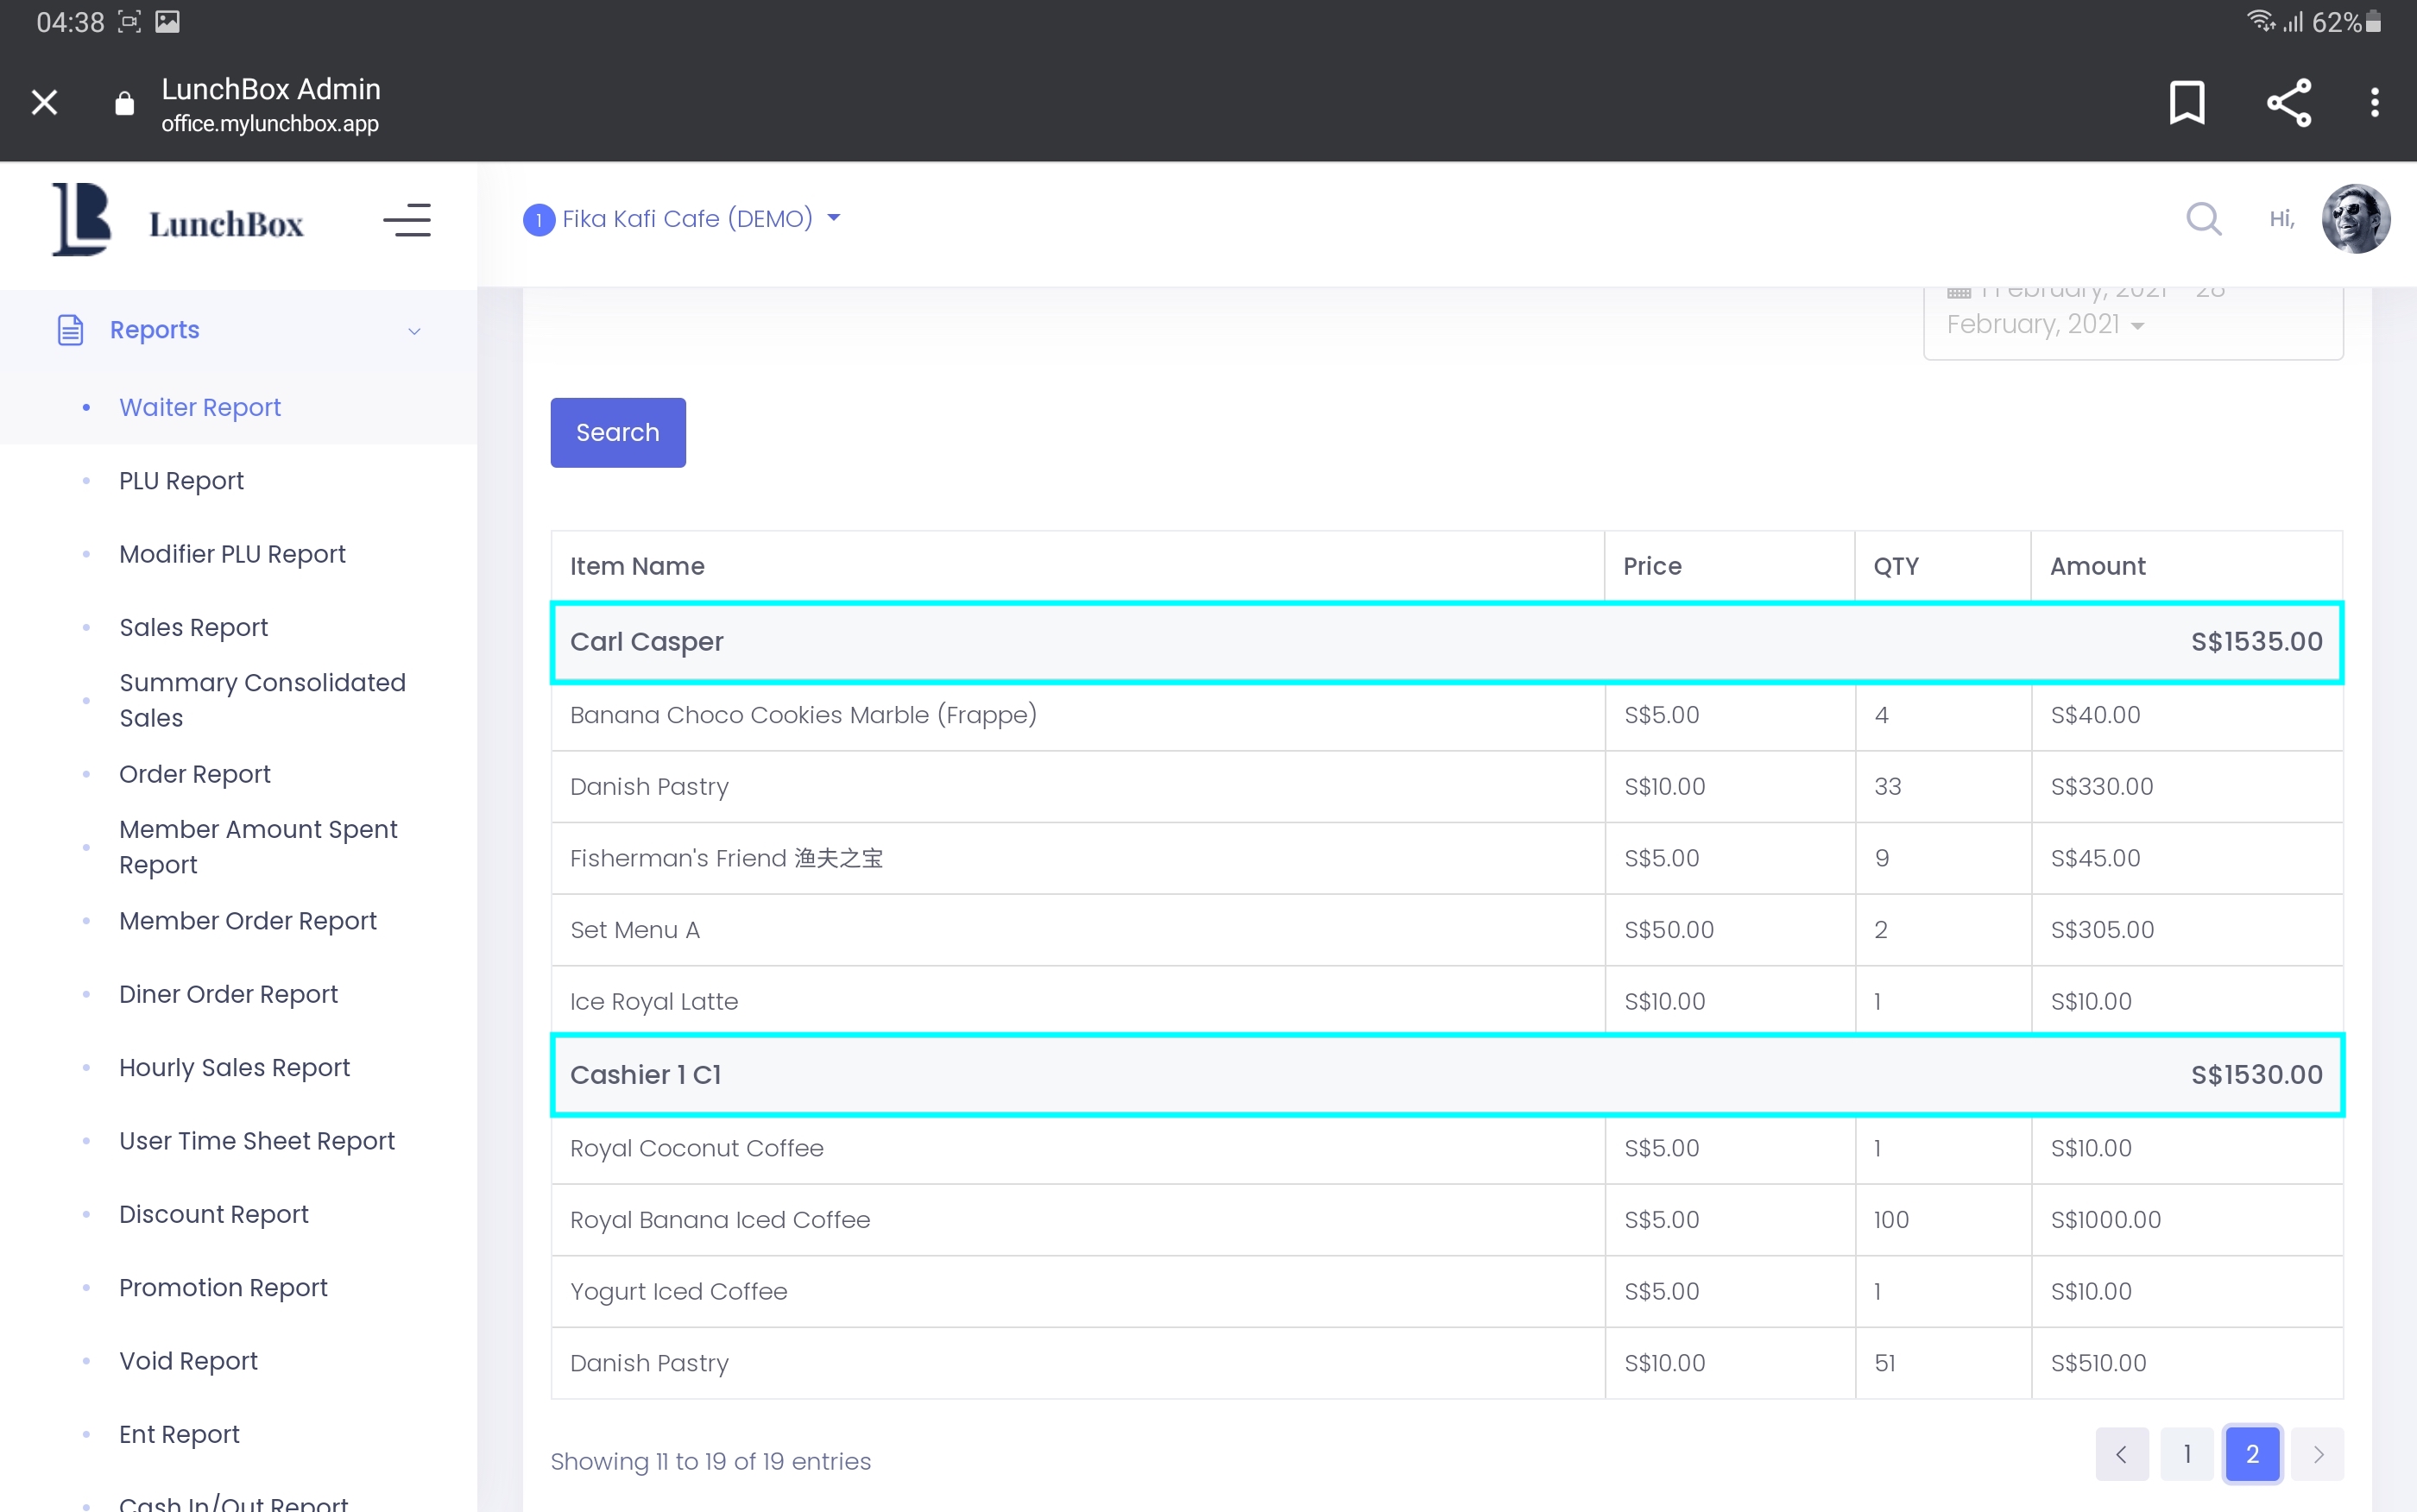The height and width of the screenshot is (1512, 2417).
Task: Click the LunchBox logo
Action: coord(178,221)
